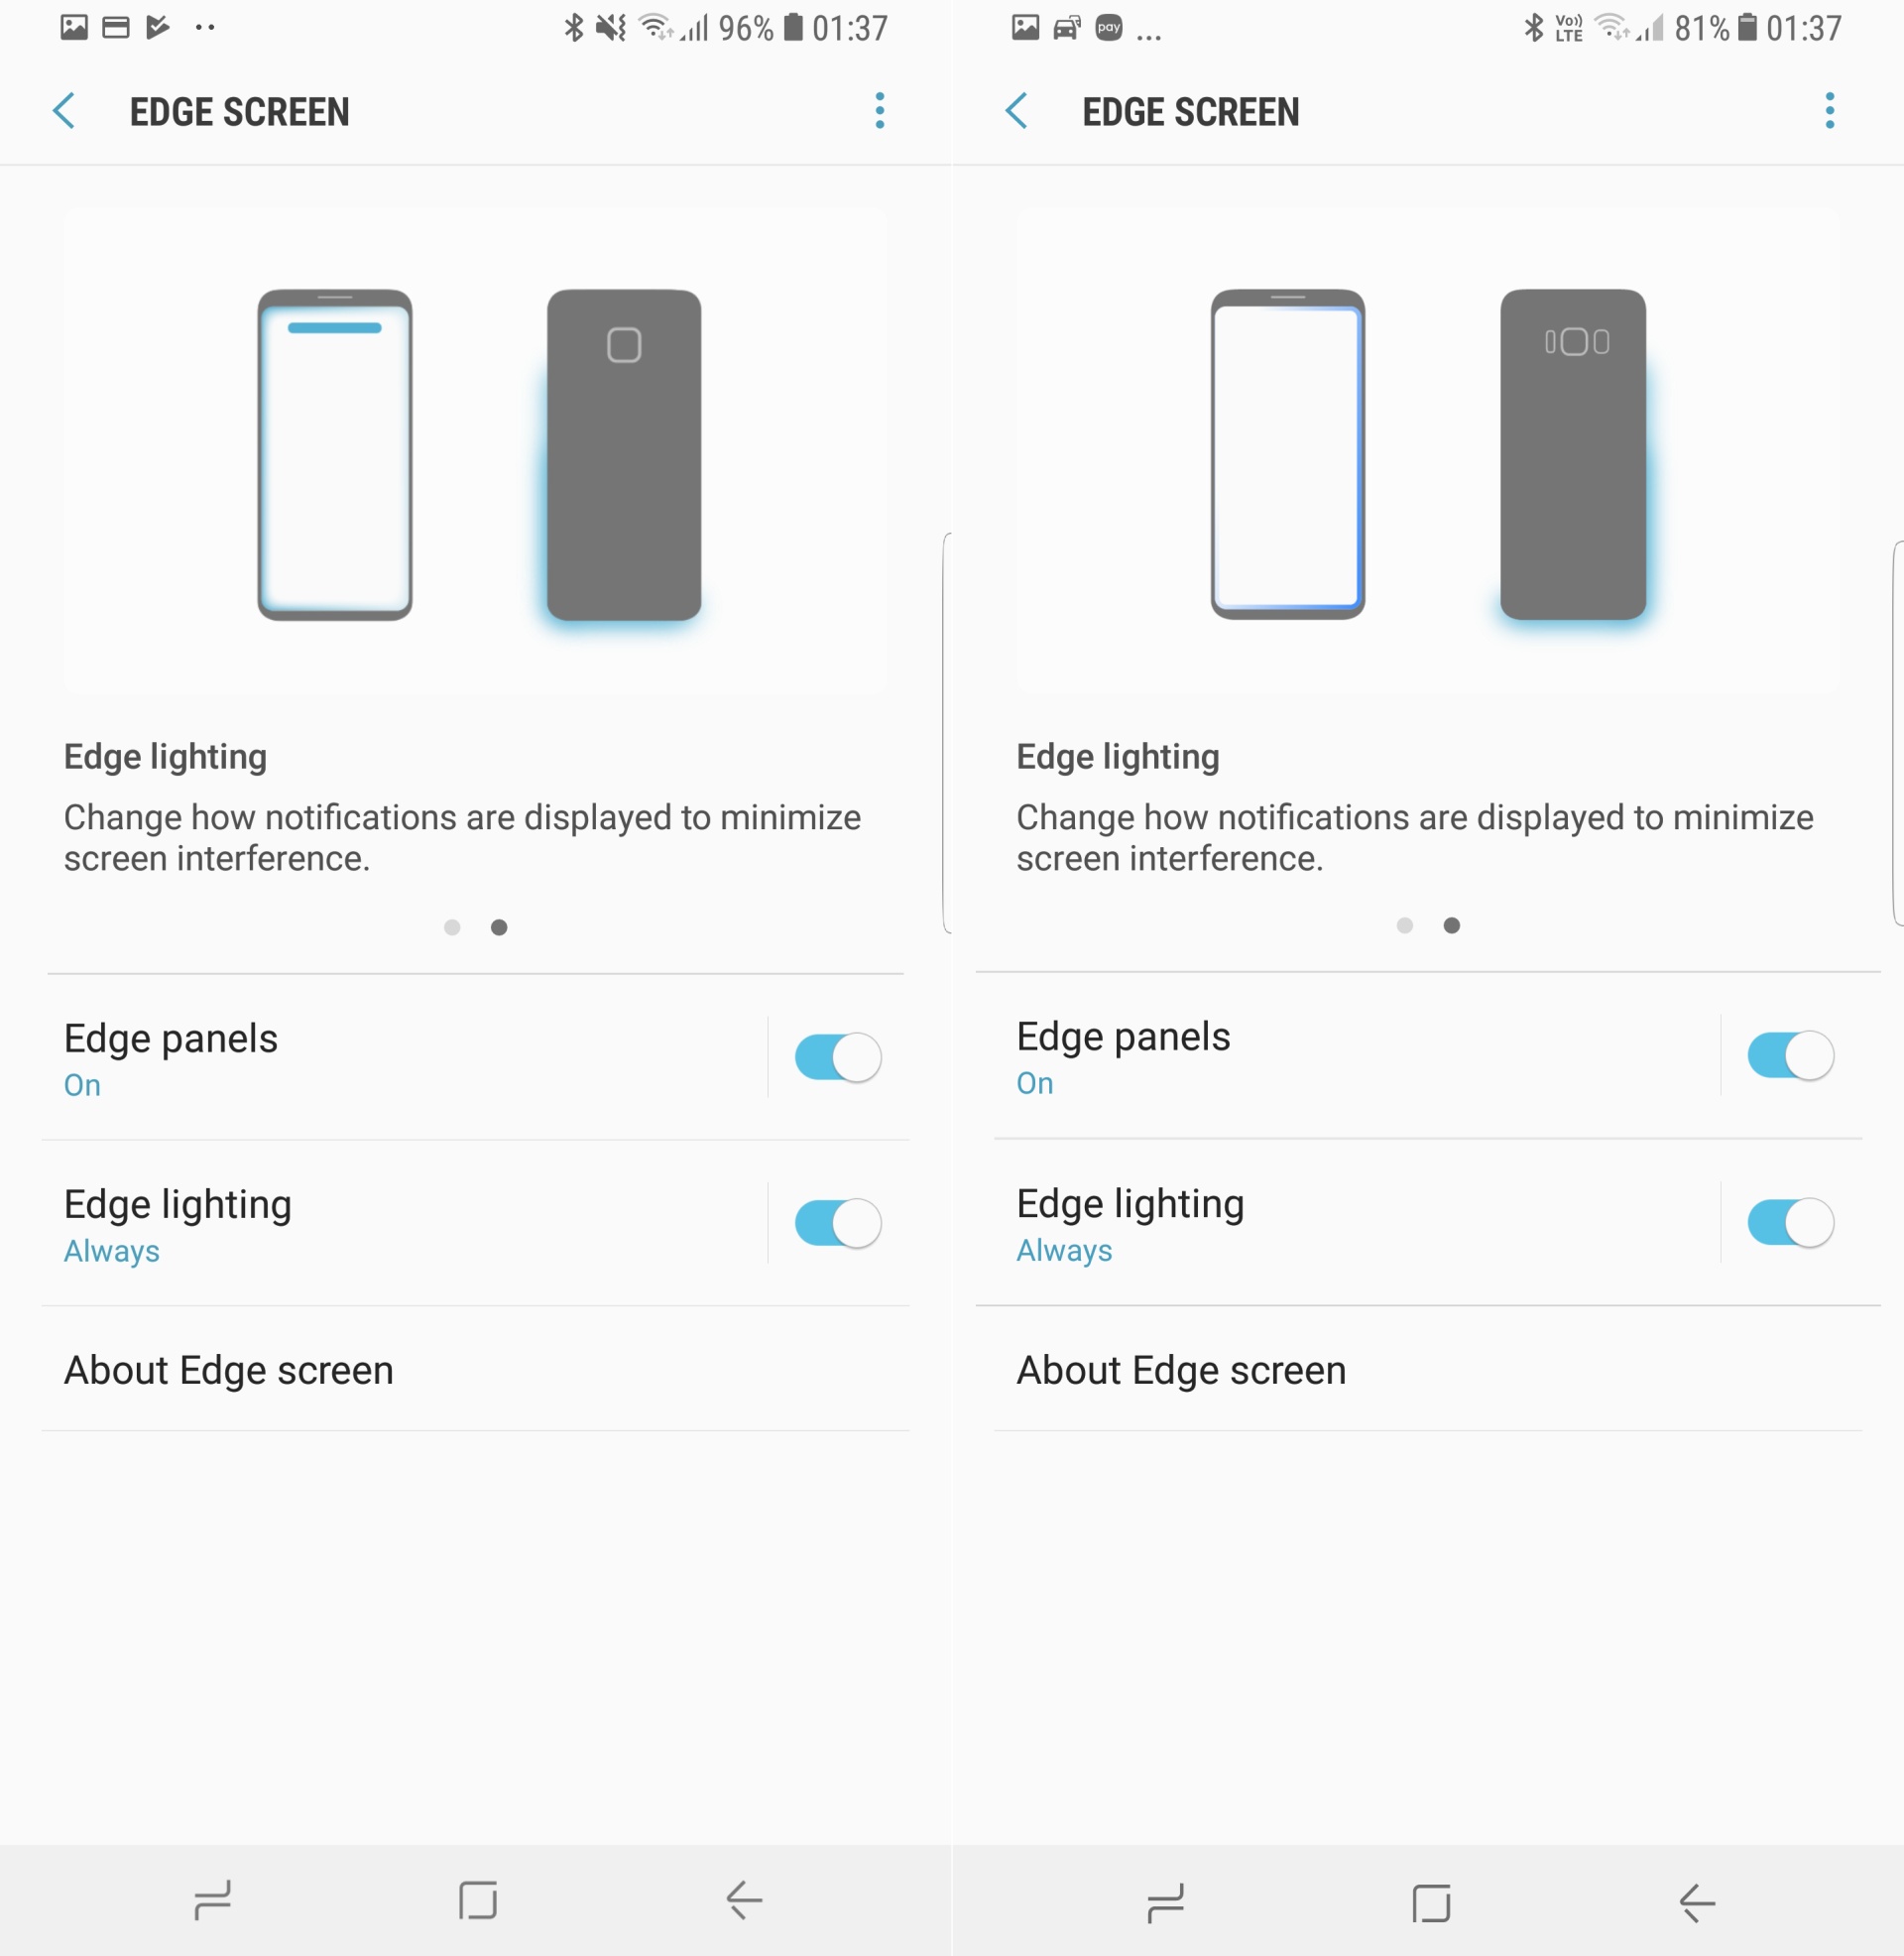1904x1956 pixels.
Task: Toggle Edge panels switch on right screen
Action: tap(1790, 1055)
